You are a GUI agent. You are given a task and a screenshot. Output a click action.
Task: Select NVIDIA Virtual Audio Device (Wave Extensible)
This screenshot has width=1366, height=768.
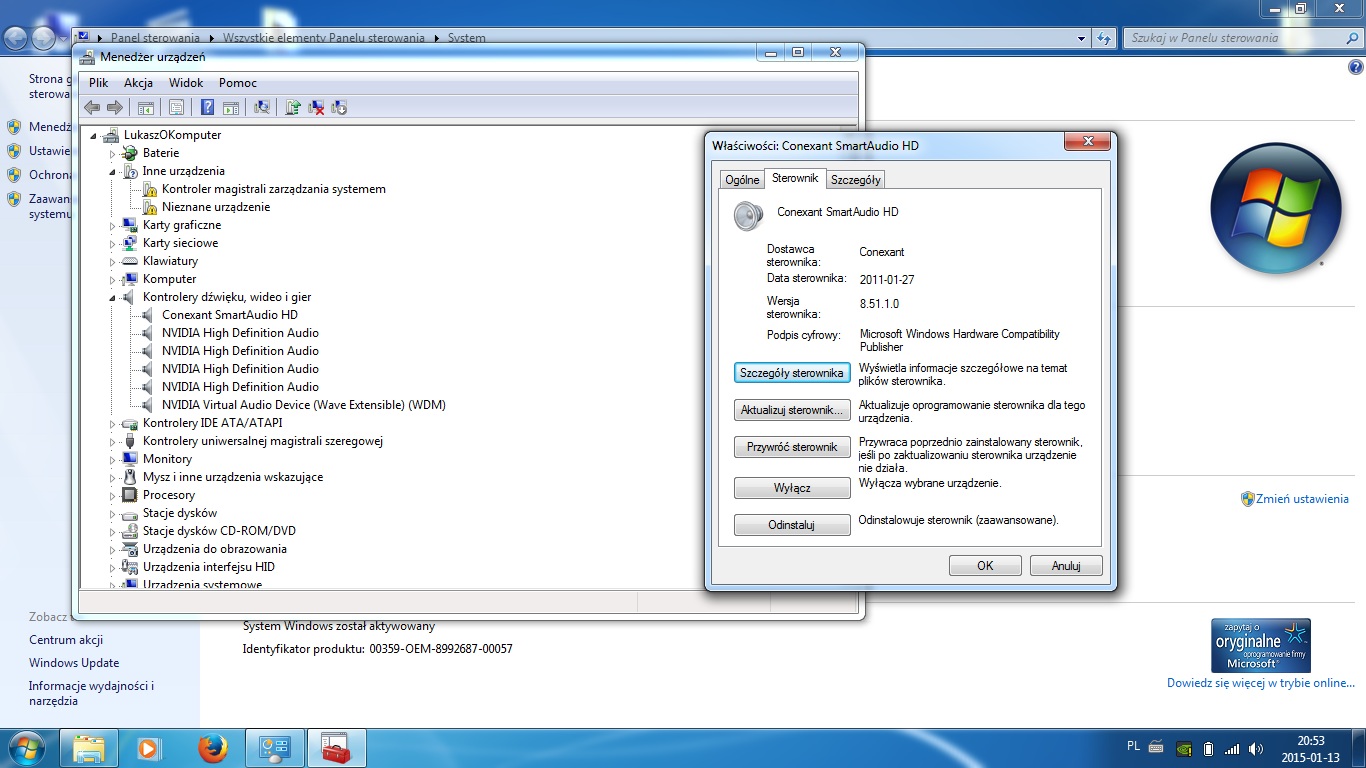(304, 405)
